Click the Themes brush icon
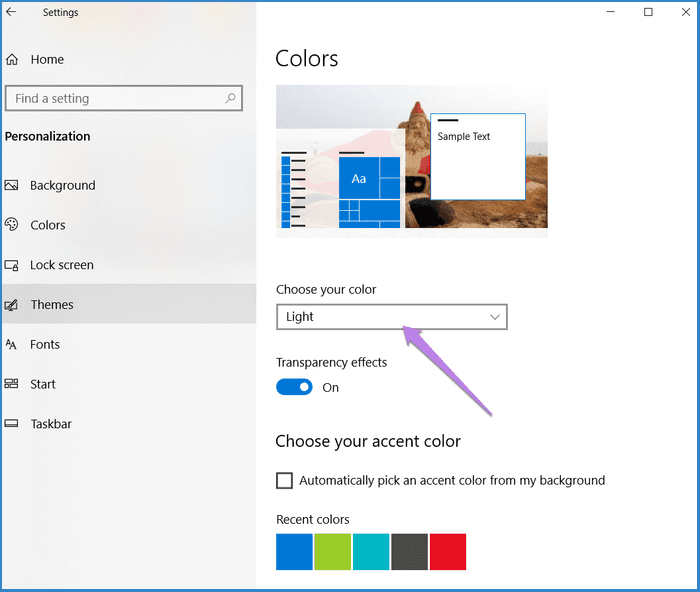Image resolution: width=700 pixels, height=592 pixels. tap(12, 305)
